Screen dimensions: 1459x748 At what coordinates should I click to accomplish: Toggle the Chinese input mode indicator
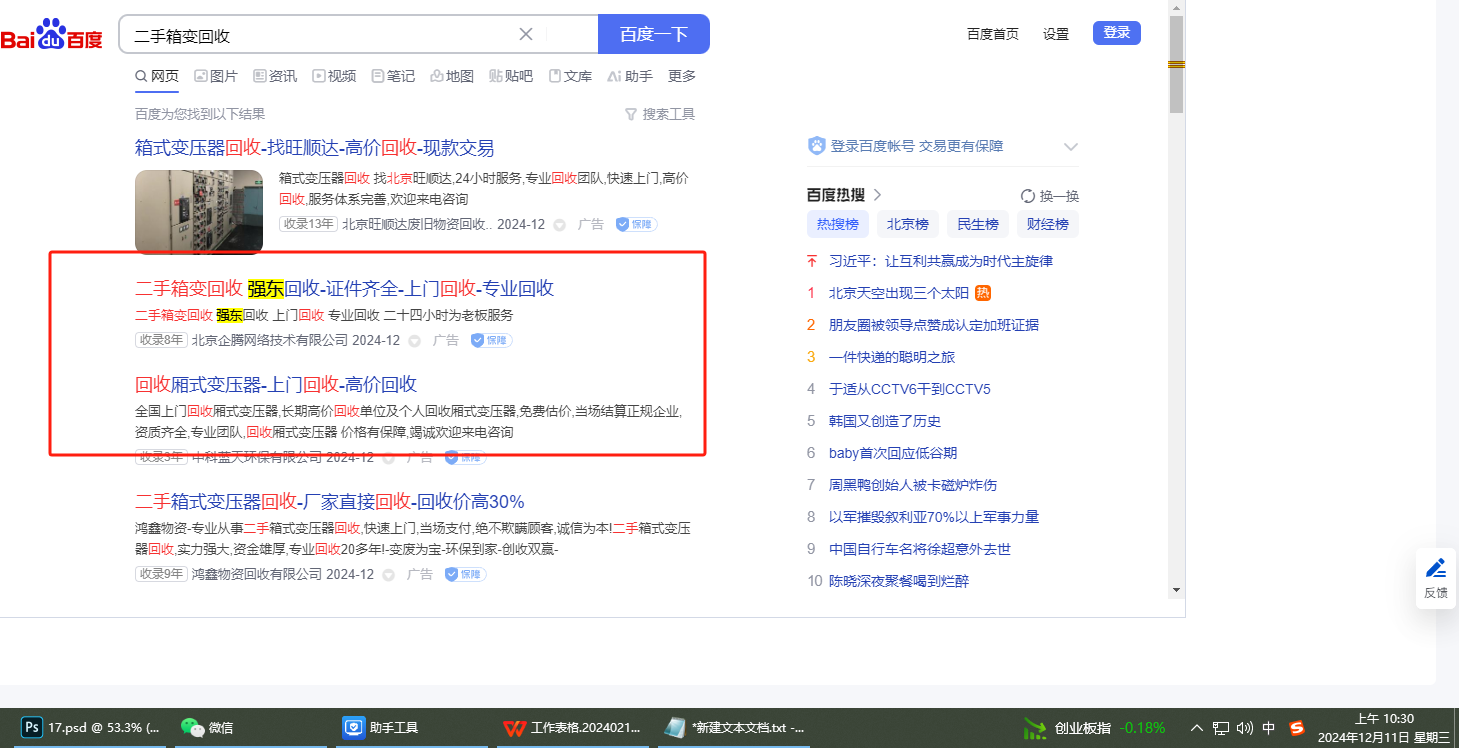pos(1269,728)
